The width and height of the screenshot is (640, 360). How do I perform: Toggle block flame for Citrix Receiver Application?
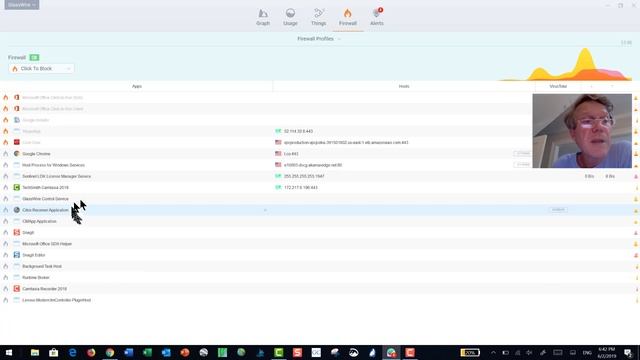6,210
